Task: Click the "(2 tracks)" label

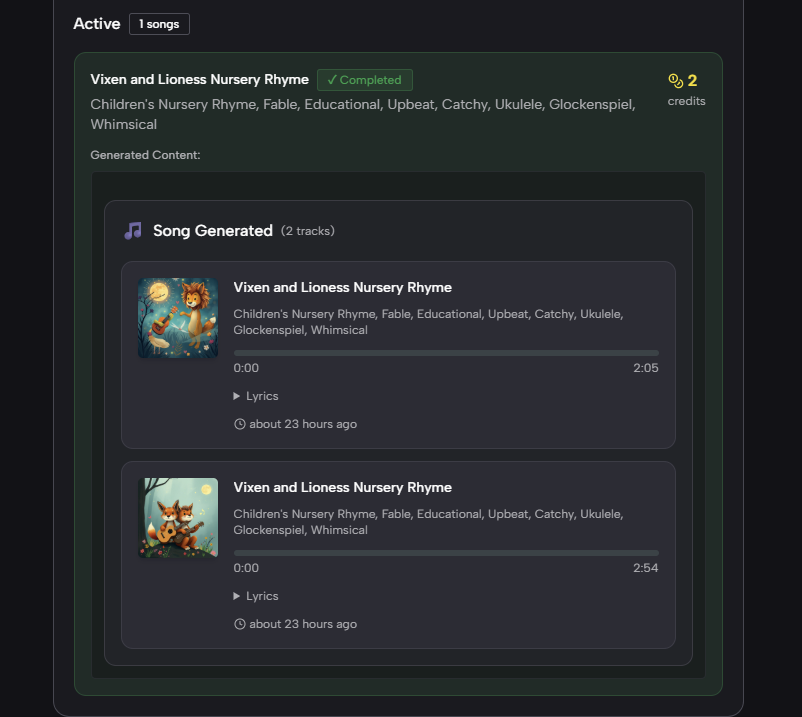Action: pyautogui.click(x=308, y=231)
